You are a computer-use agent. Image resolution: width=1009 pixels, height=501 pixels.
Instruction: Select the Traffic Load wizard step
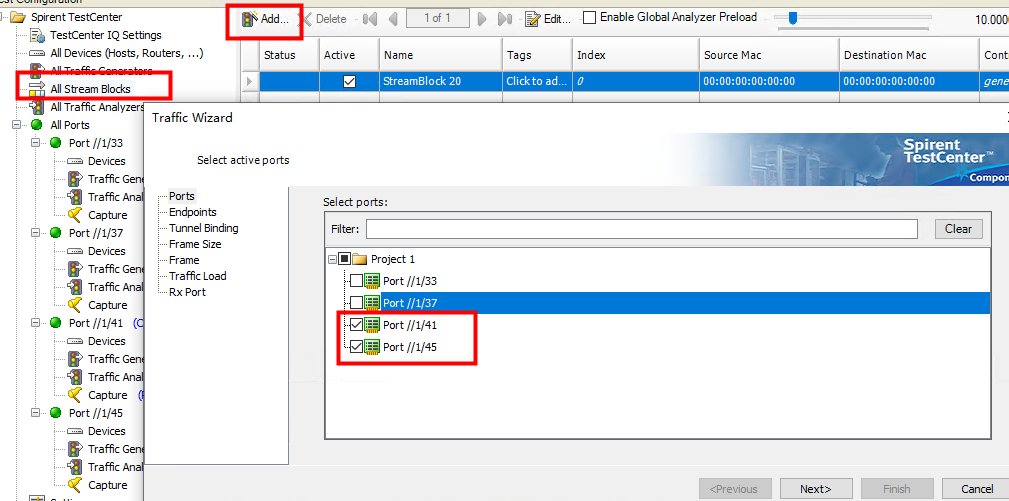198,277
